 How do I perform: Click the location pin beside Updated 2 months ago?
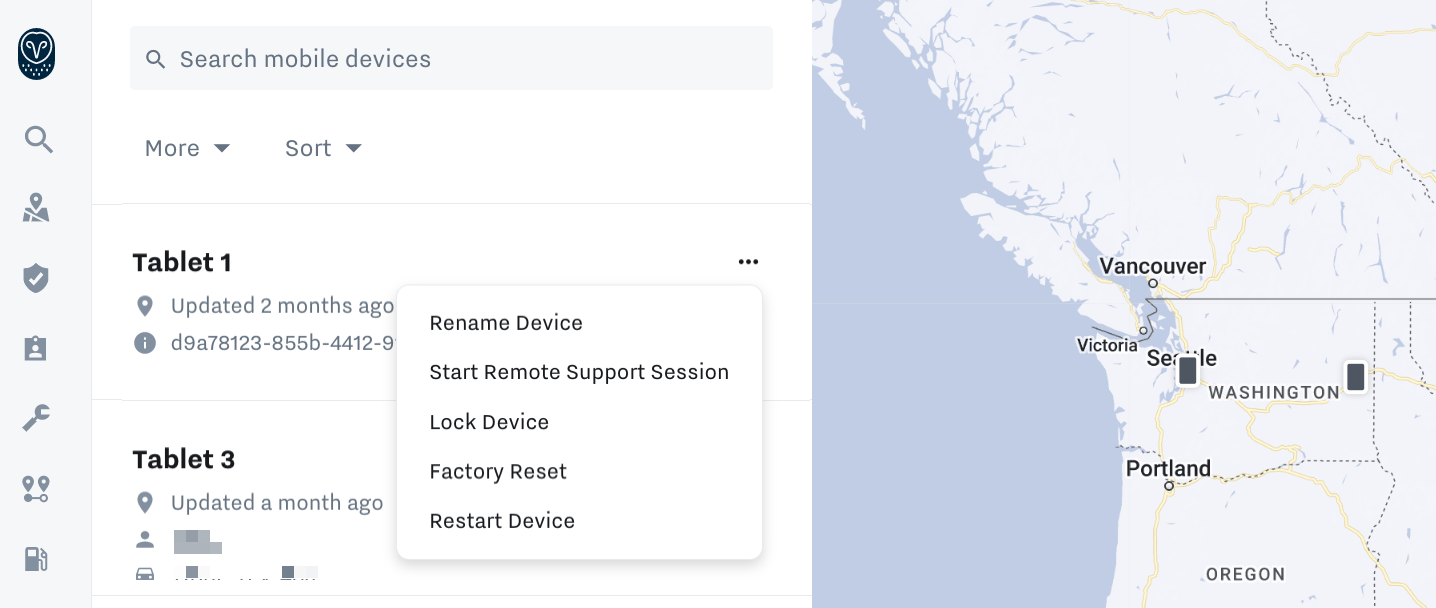point(145,306)
